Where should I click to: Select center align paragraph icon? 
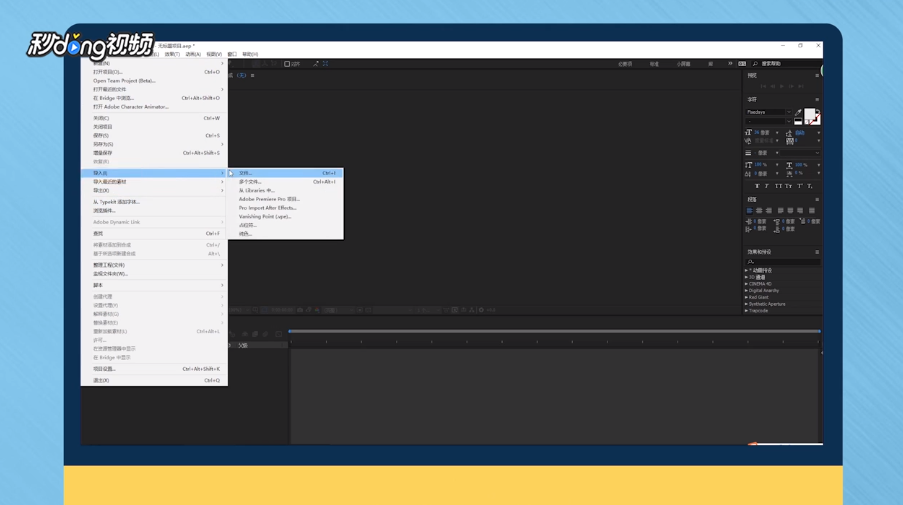pyautogui.click(x=759, y=211)
